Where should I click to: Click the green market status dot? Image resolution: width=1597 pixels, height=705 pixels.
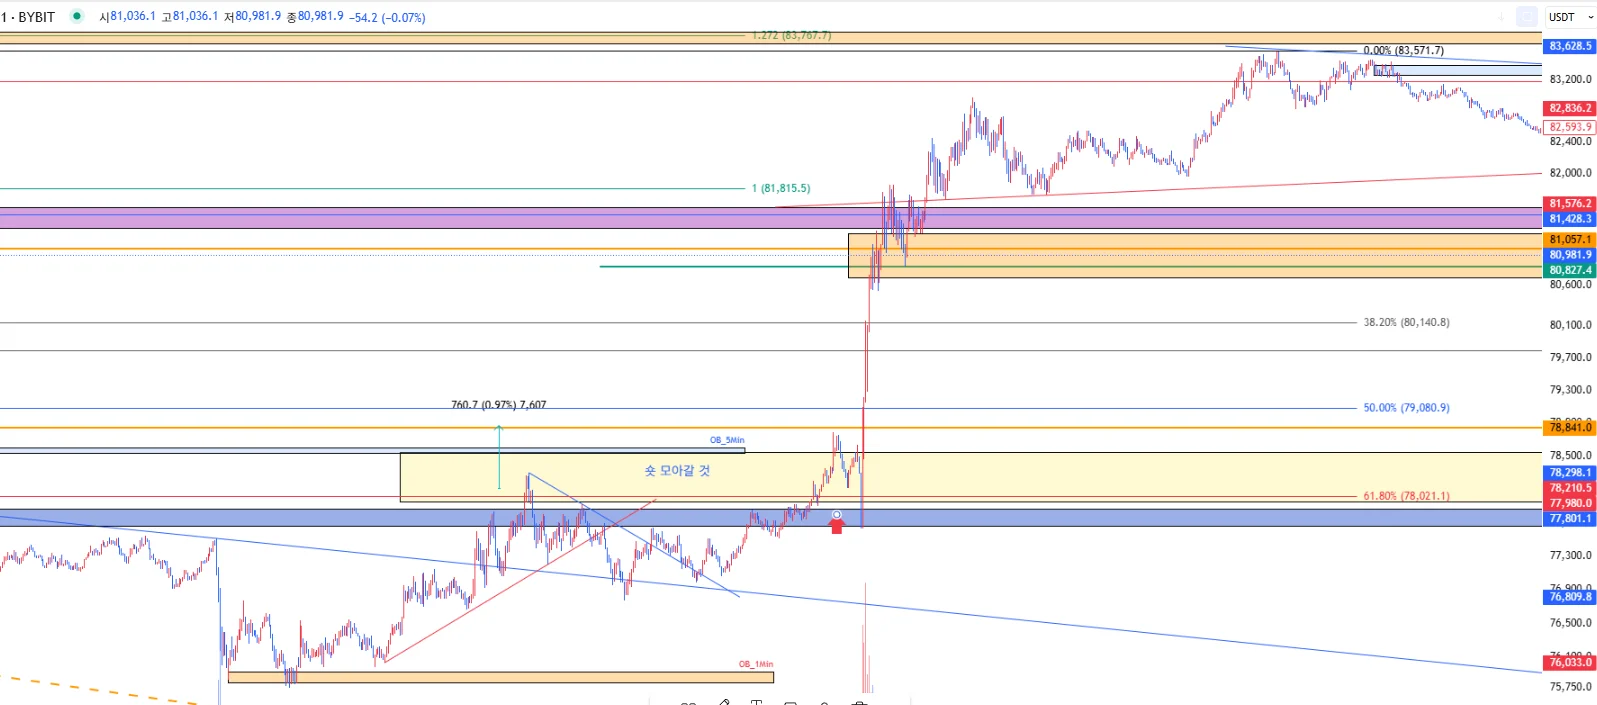(x=76, y=16)
